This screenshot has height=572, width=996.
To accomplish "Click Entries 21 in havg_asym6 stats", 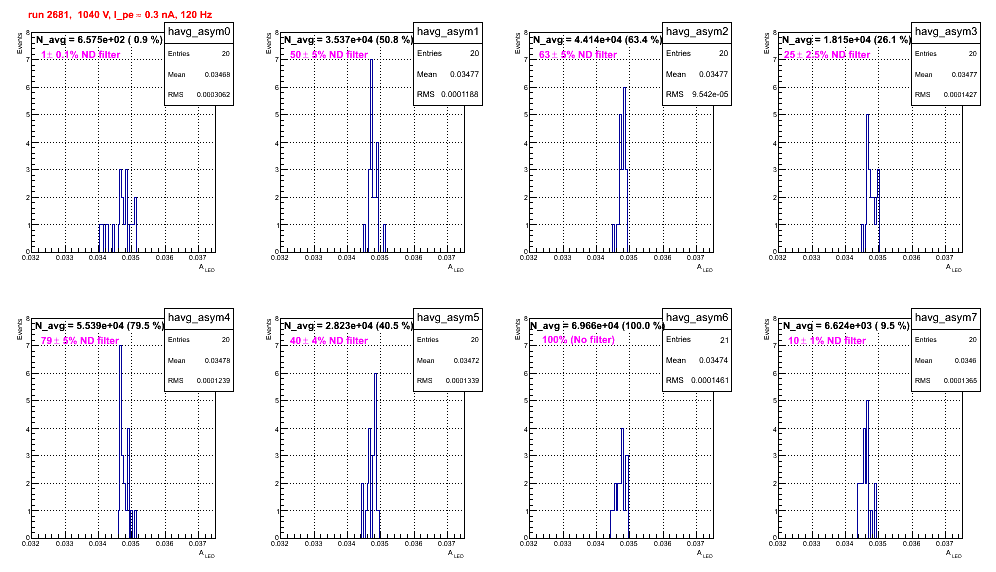I will pos(697,339).
